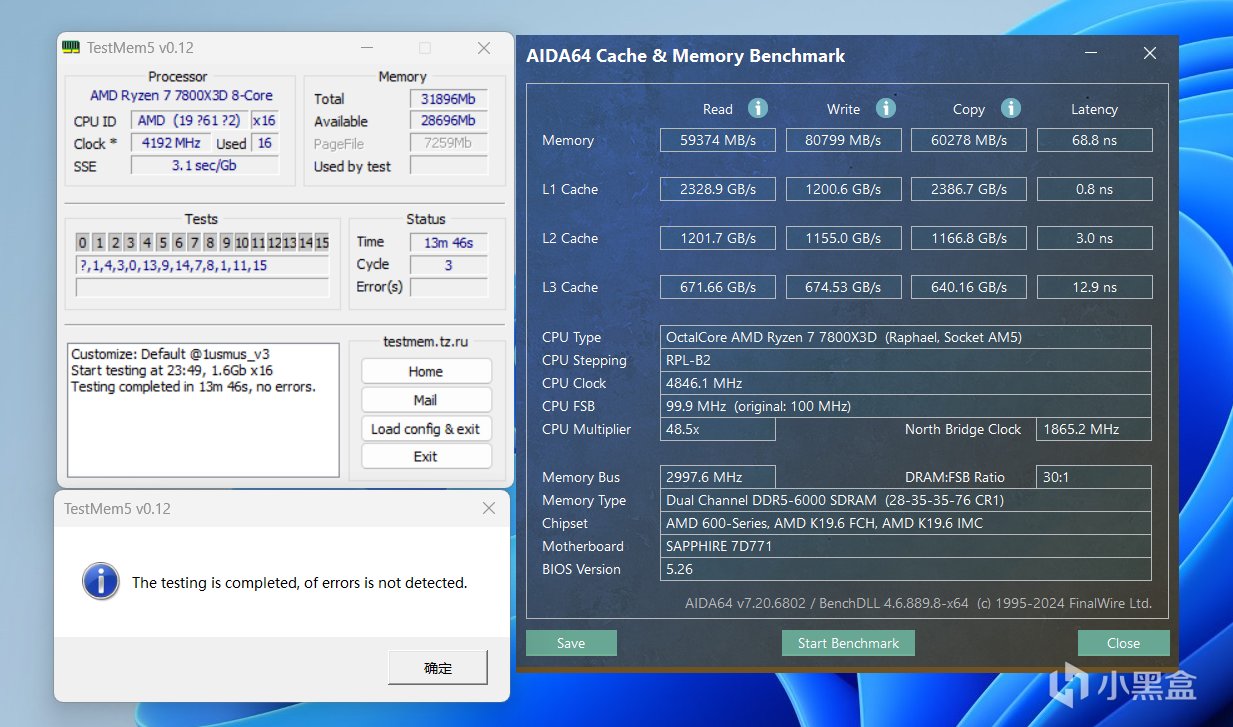Click the Write info icon in AIDA64
This screenshot has height=727, width=1233.
tap(886, 108)
